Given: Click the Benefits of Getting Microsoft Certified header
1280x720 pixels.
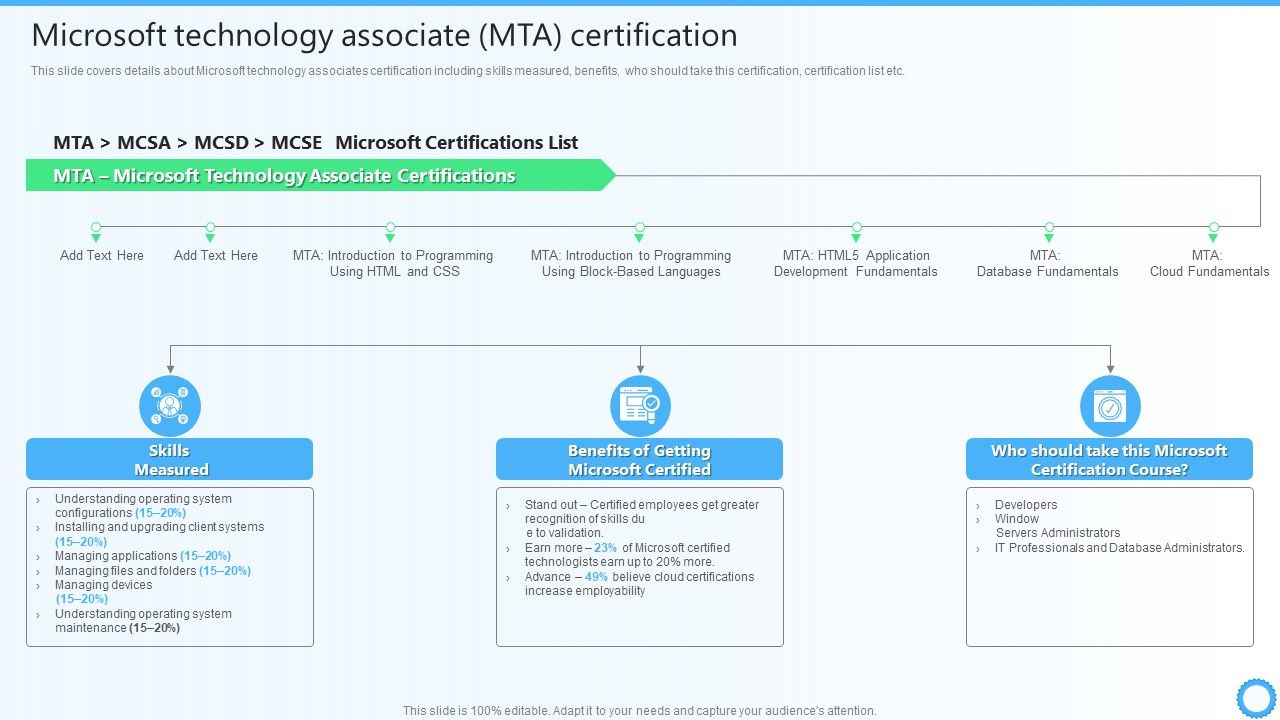Looking at the screenshot, I should [x=640, y=459].
